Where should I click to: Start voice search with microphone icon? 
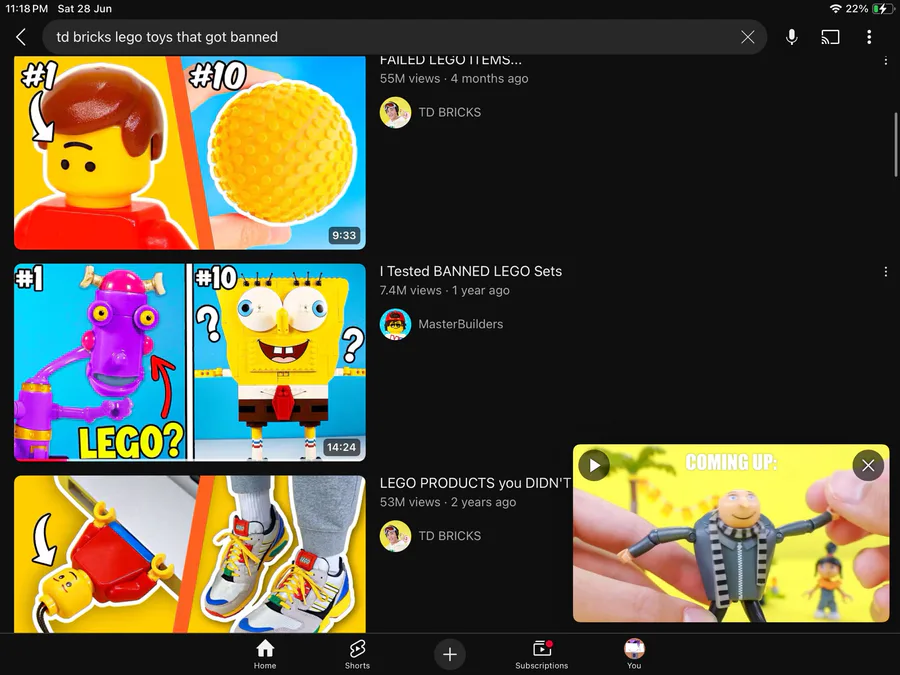tap(792, 37)
